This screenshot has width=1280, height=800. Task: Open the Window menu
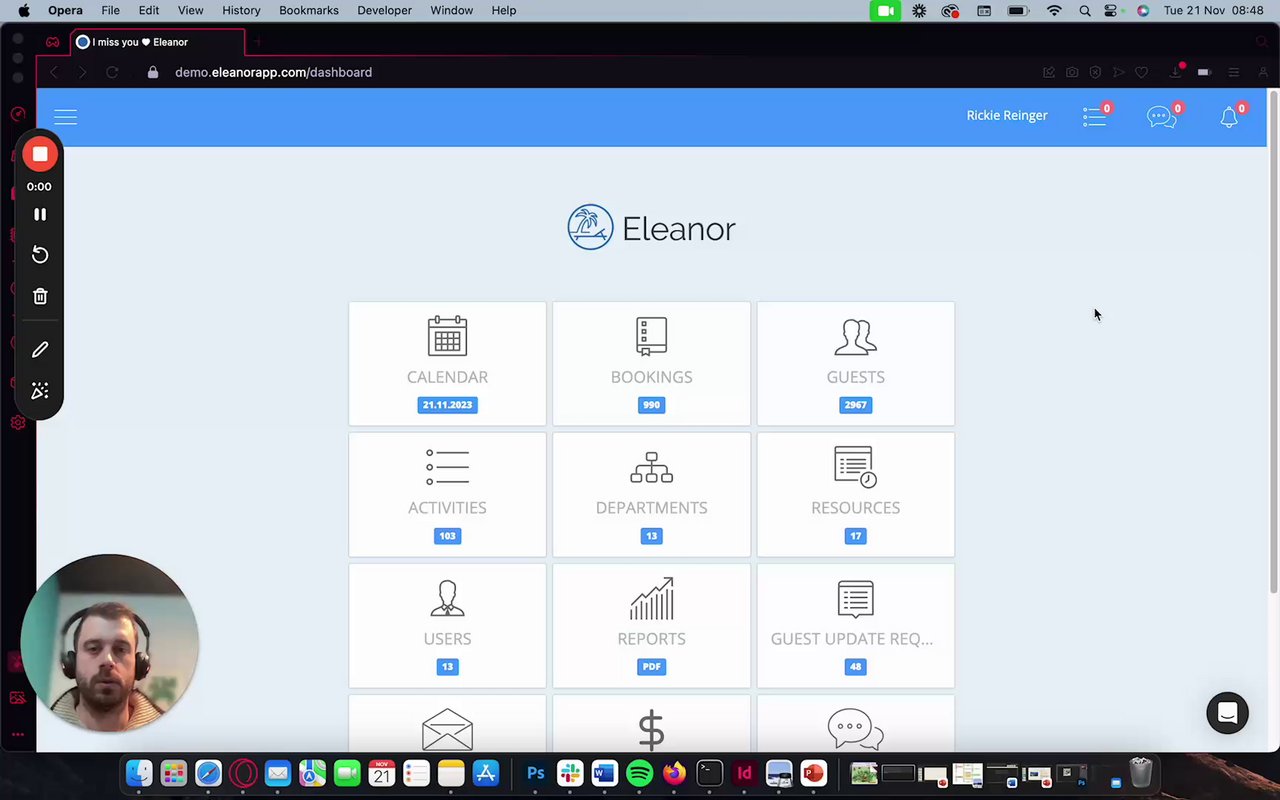(x=451, y=10)
